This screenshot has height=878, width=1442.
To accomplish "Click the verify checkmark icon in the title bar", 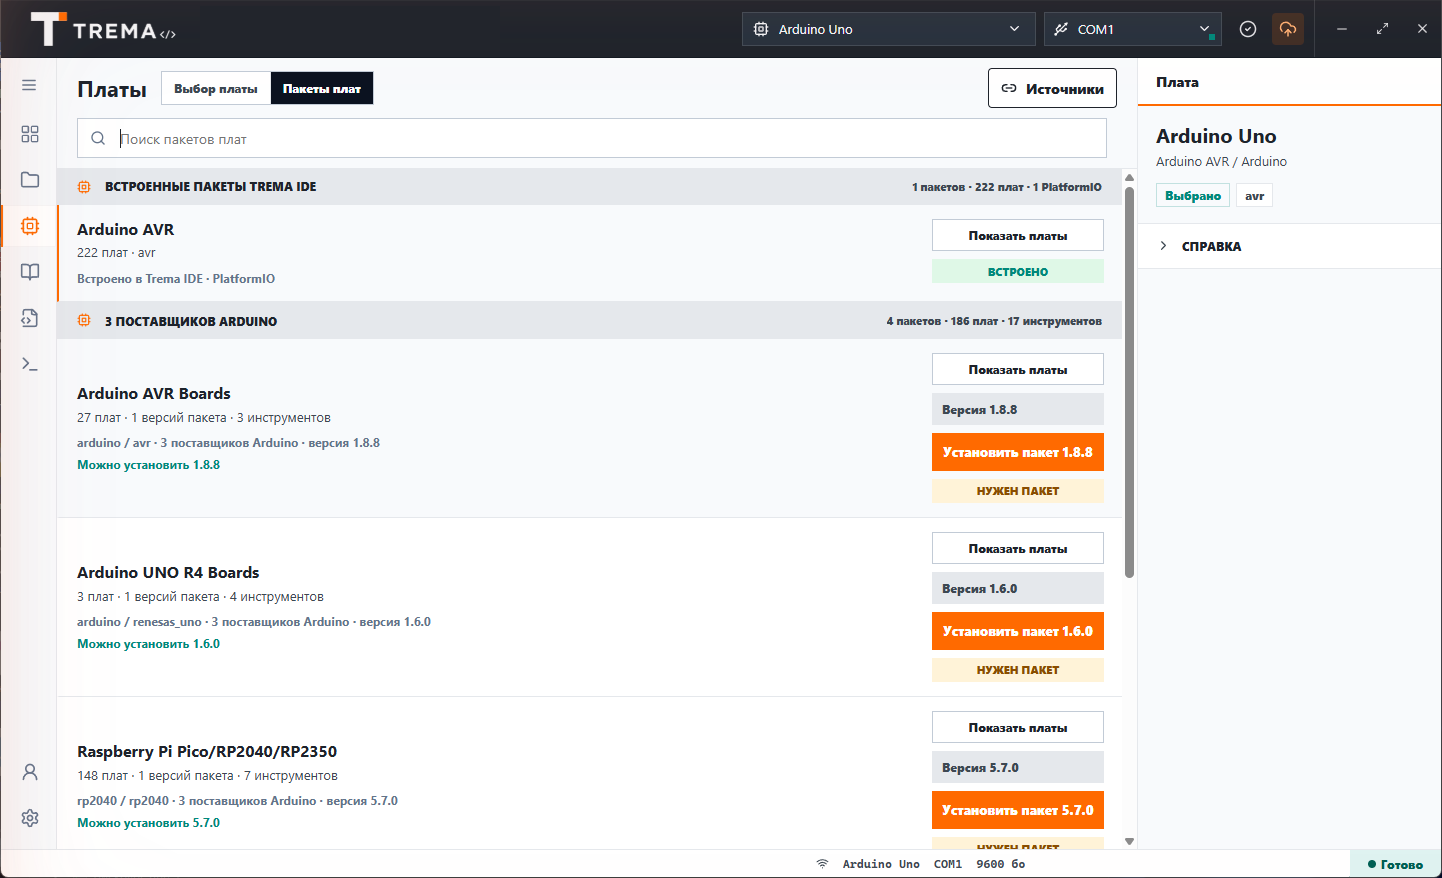I will (x=1248, y=29).
